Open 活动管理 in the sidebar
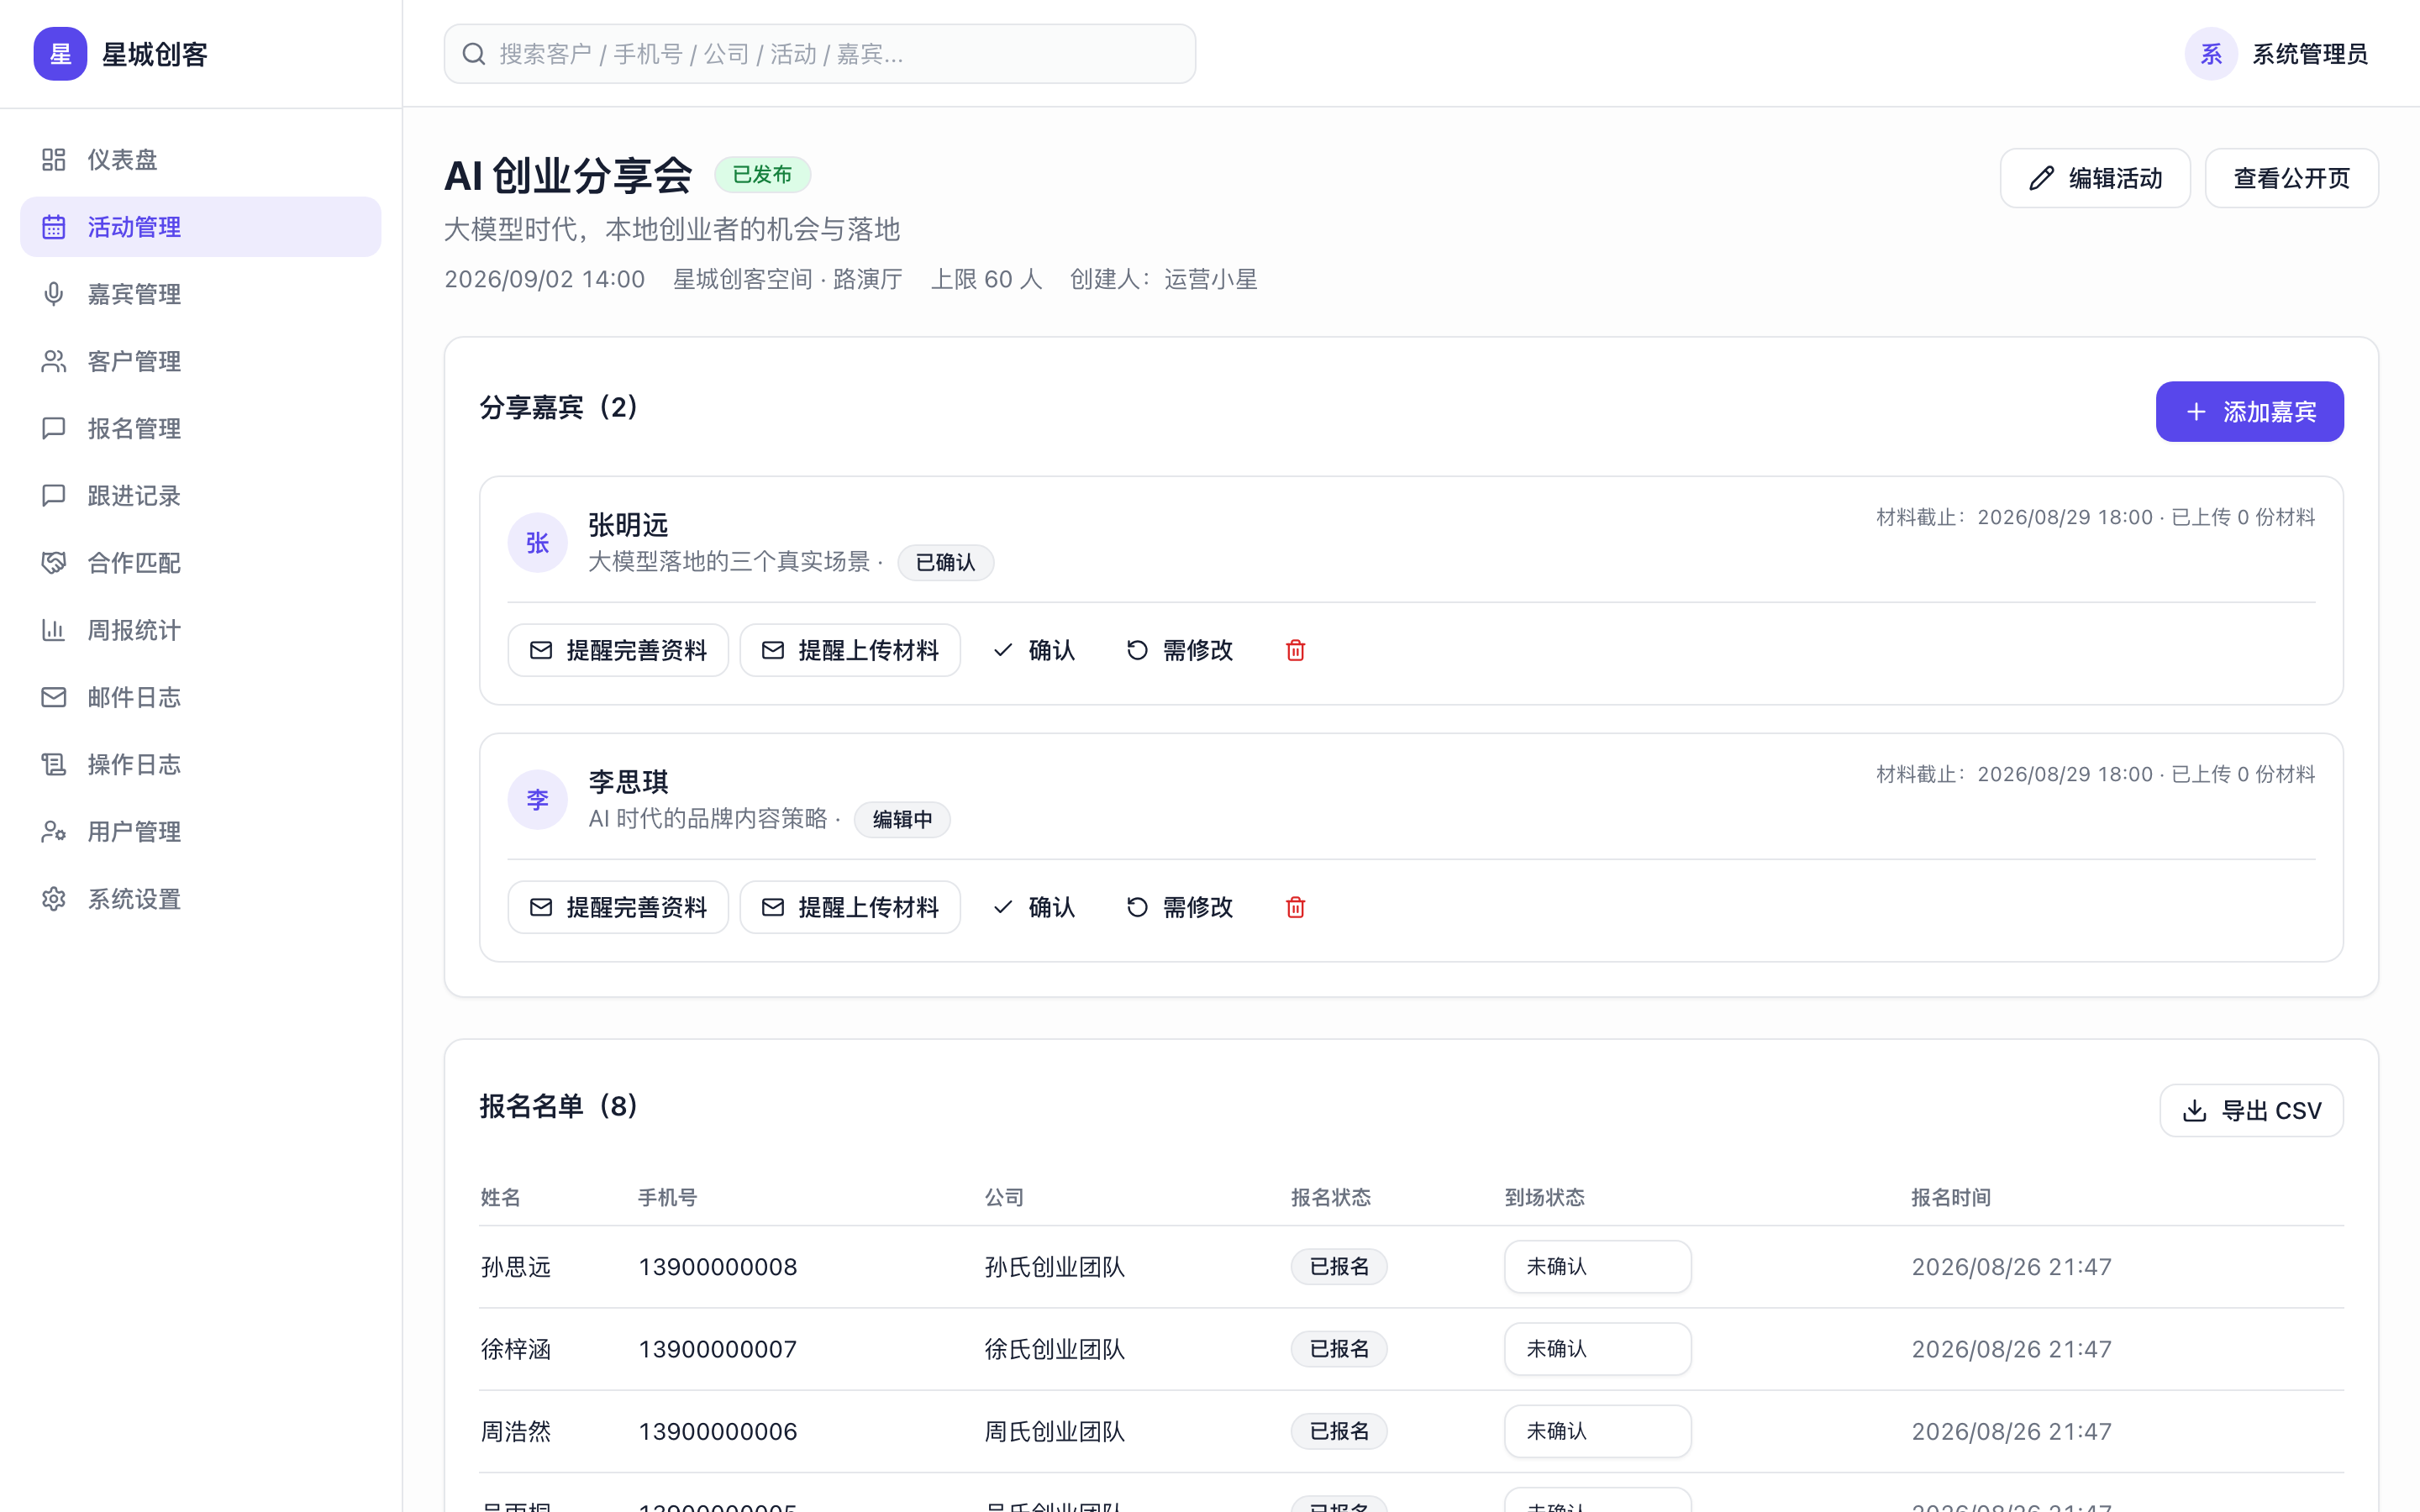This screenshot has width=2420, height=1512. (x=200, y=227)
